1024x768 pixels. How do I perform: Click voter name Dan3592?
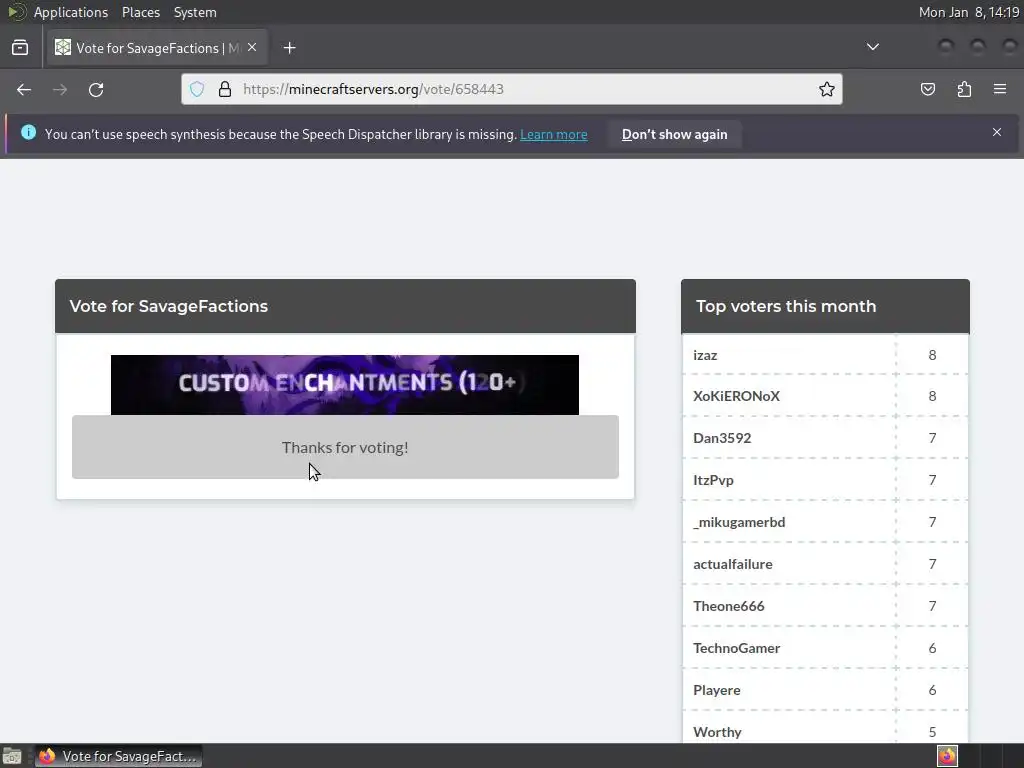coord(722,438)
